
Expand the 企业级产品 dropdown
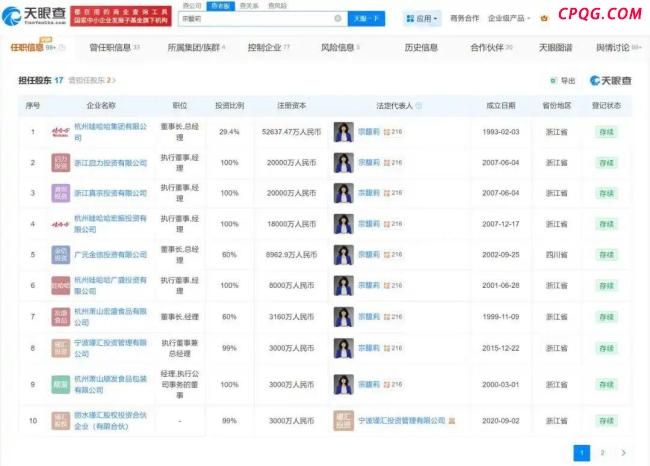(510, 18)
